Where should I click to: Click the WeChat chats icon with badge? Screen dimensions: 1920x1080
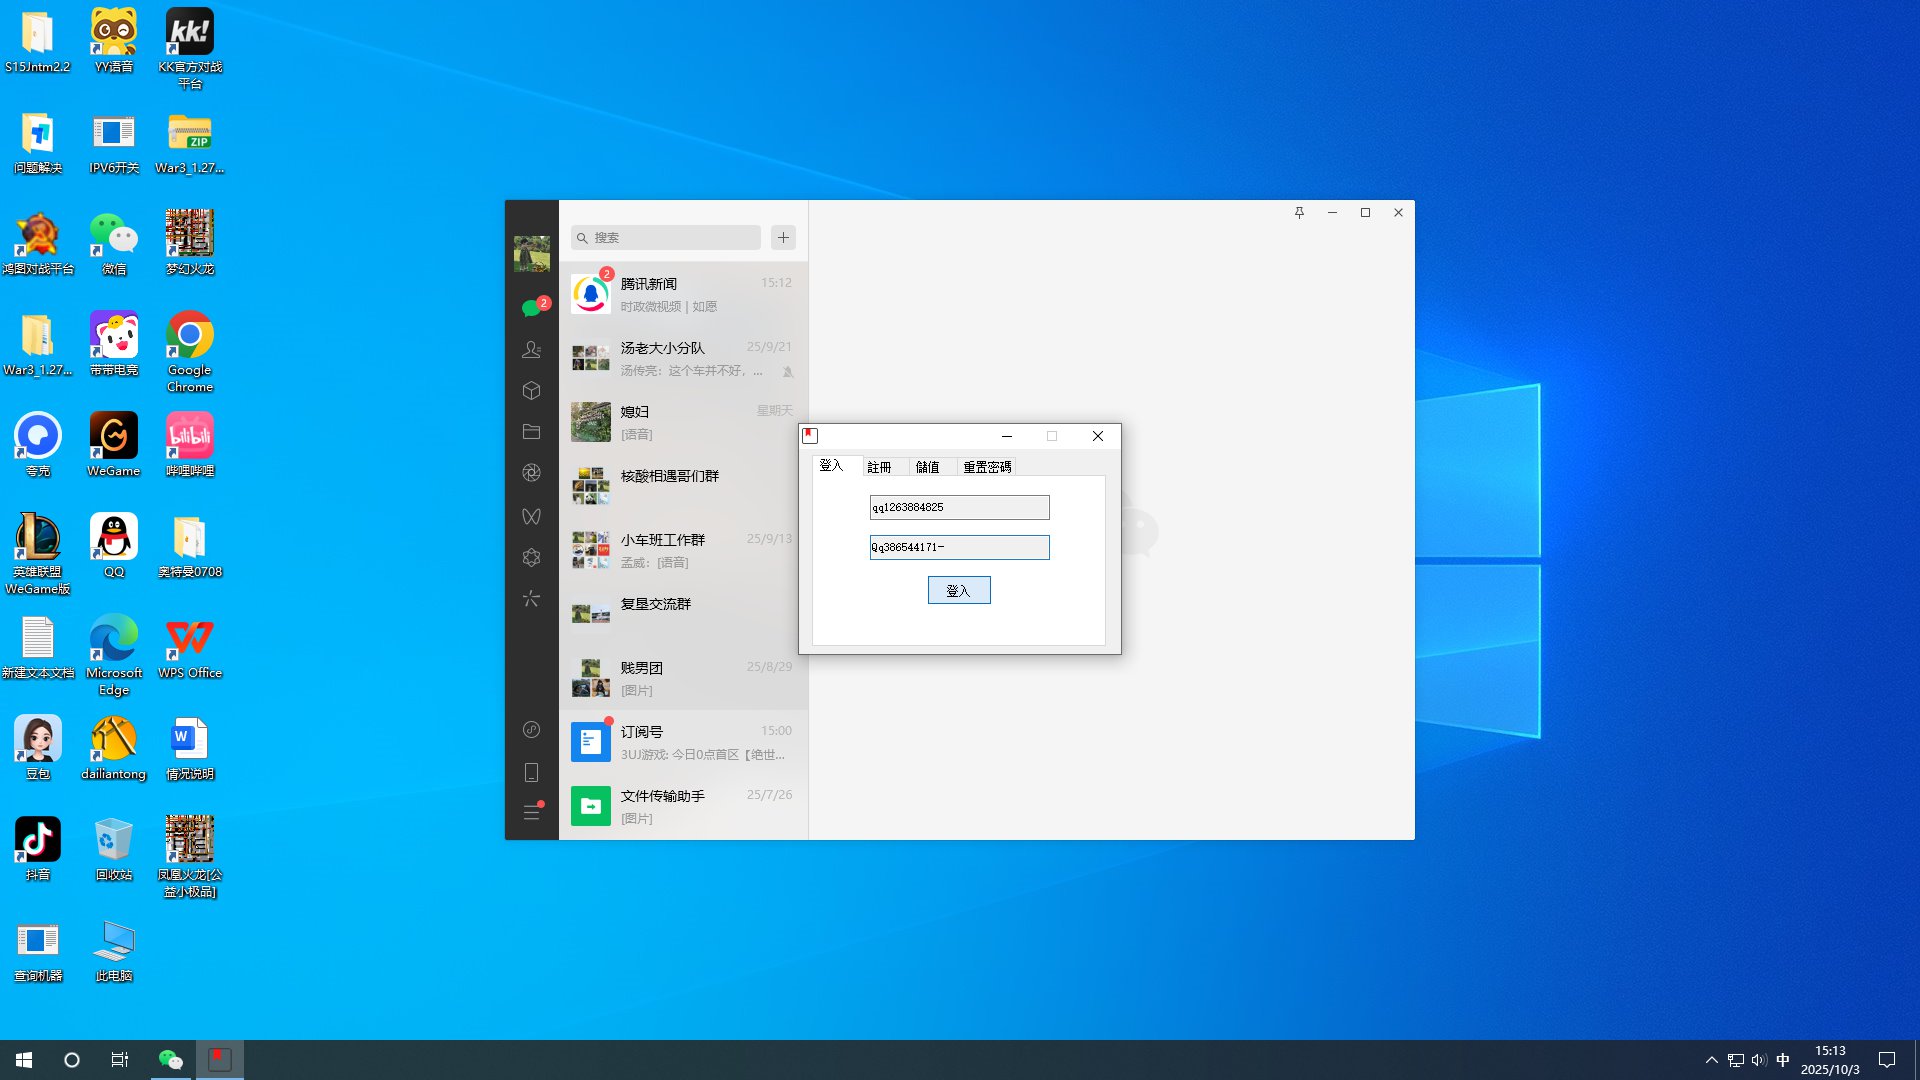531,308
